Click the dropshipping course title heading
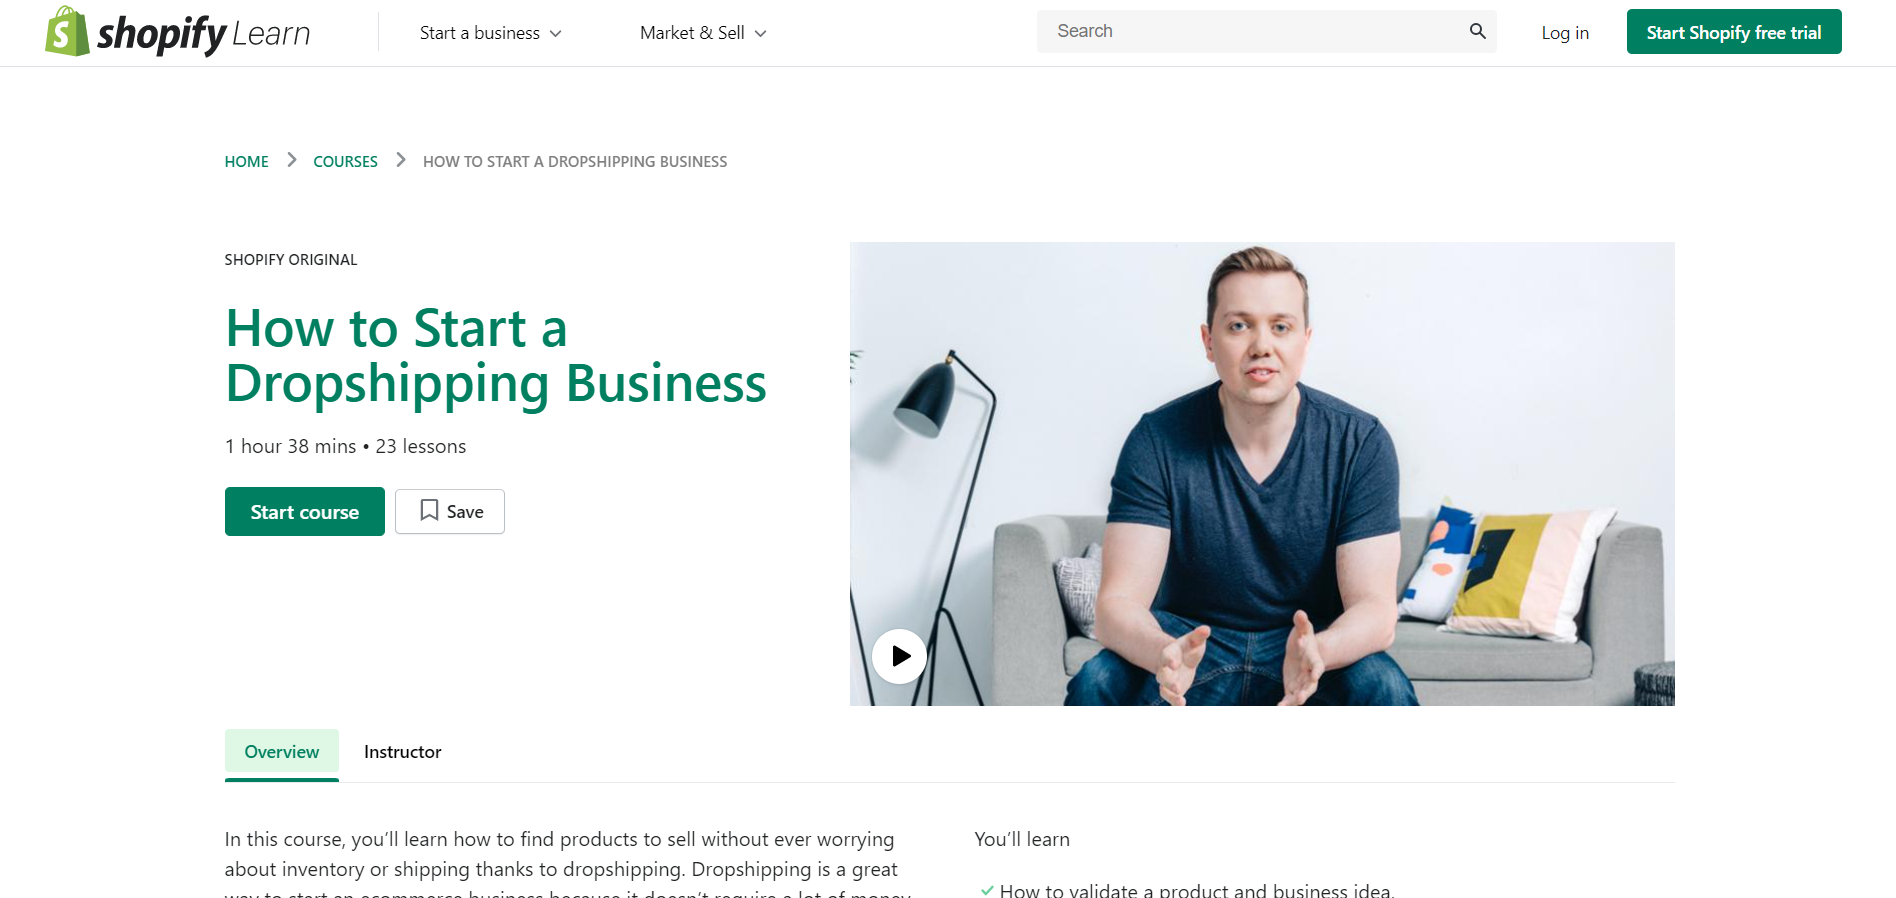 tap(495, 356)
